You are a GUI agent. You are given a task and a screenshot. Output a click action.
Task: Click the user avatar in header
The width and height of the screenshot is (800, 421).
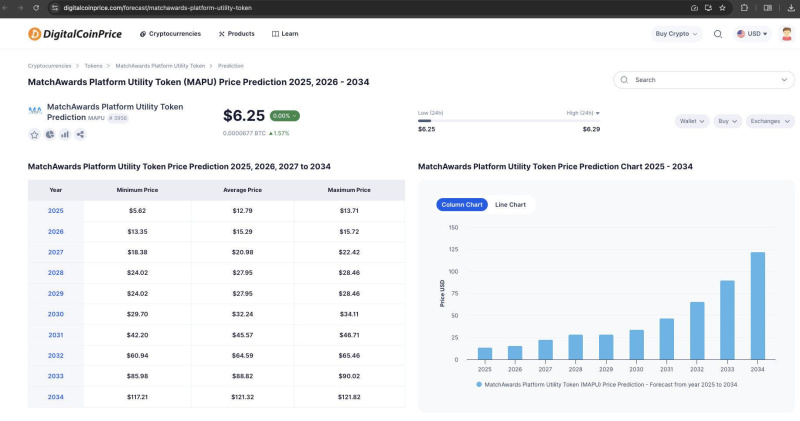(786, 33)
